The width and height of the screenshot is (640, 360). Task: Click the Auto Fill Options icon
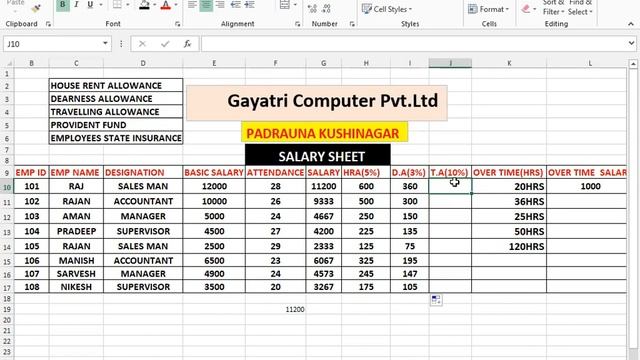(436, 300)
